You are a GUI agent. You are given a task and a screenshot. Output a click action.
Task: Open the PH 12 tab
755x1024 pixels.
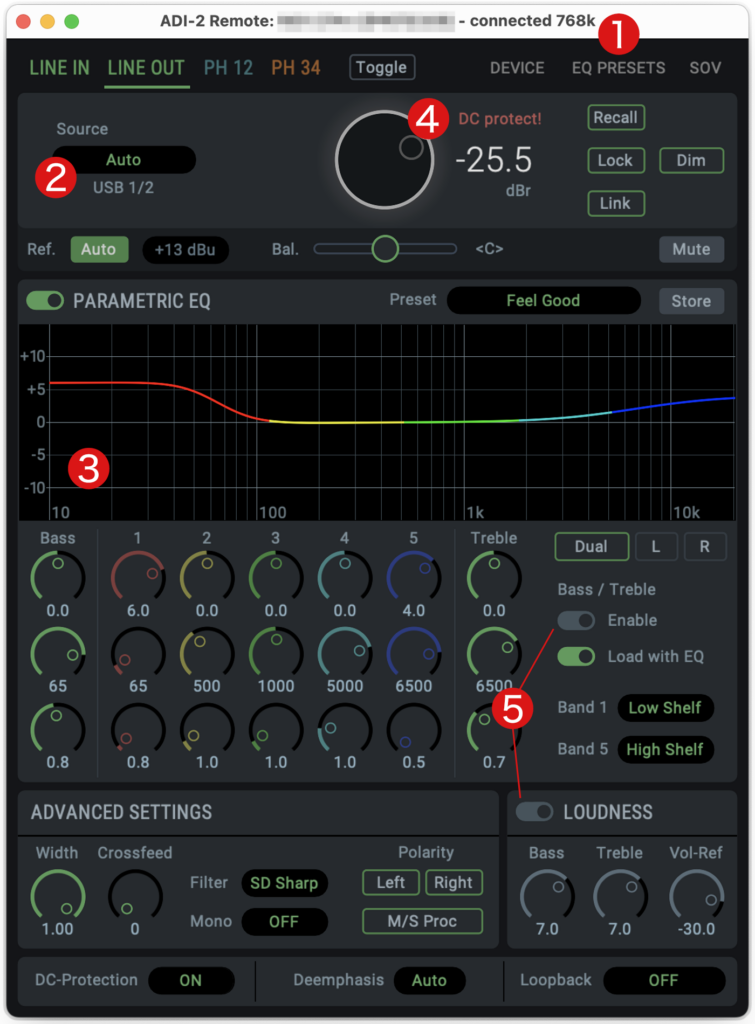click(229, 68)
